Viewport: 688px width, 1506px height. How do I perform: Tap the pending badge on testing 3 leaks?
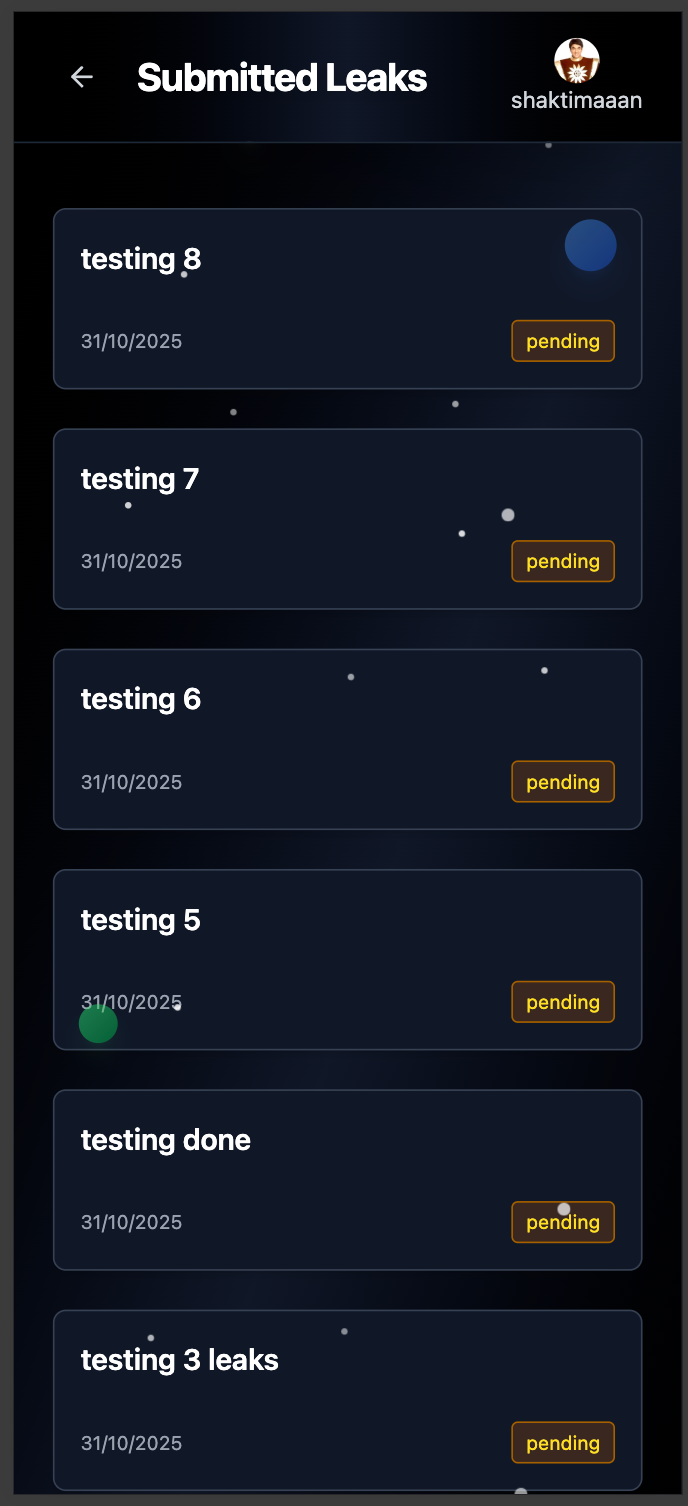click(562, 1442)
